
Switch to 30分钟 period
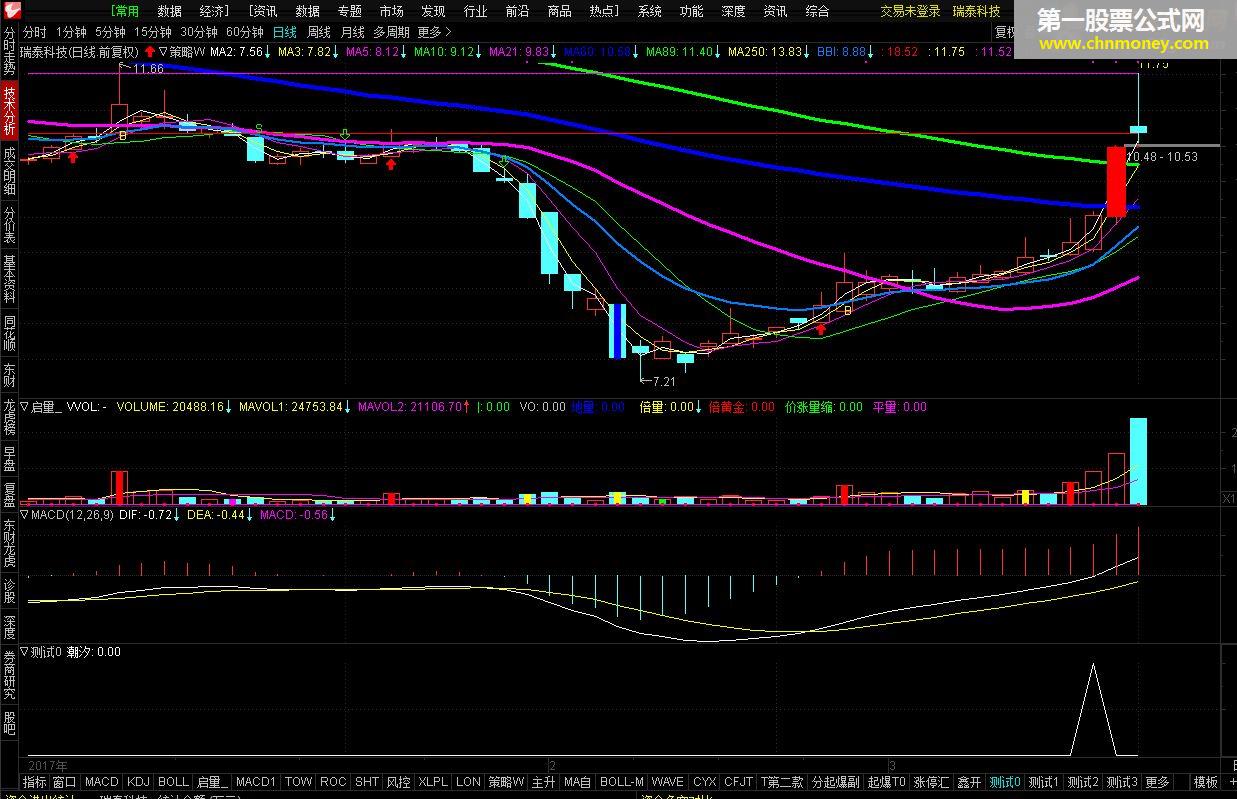(x=199, y=32)
